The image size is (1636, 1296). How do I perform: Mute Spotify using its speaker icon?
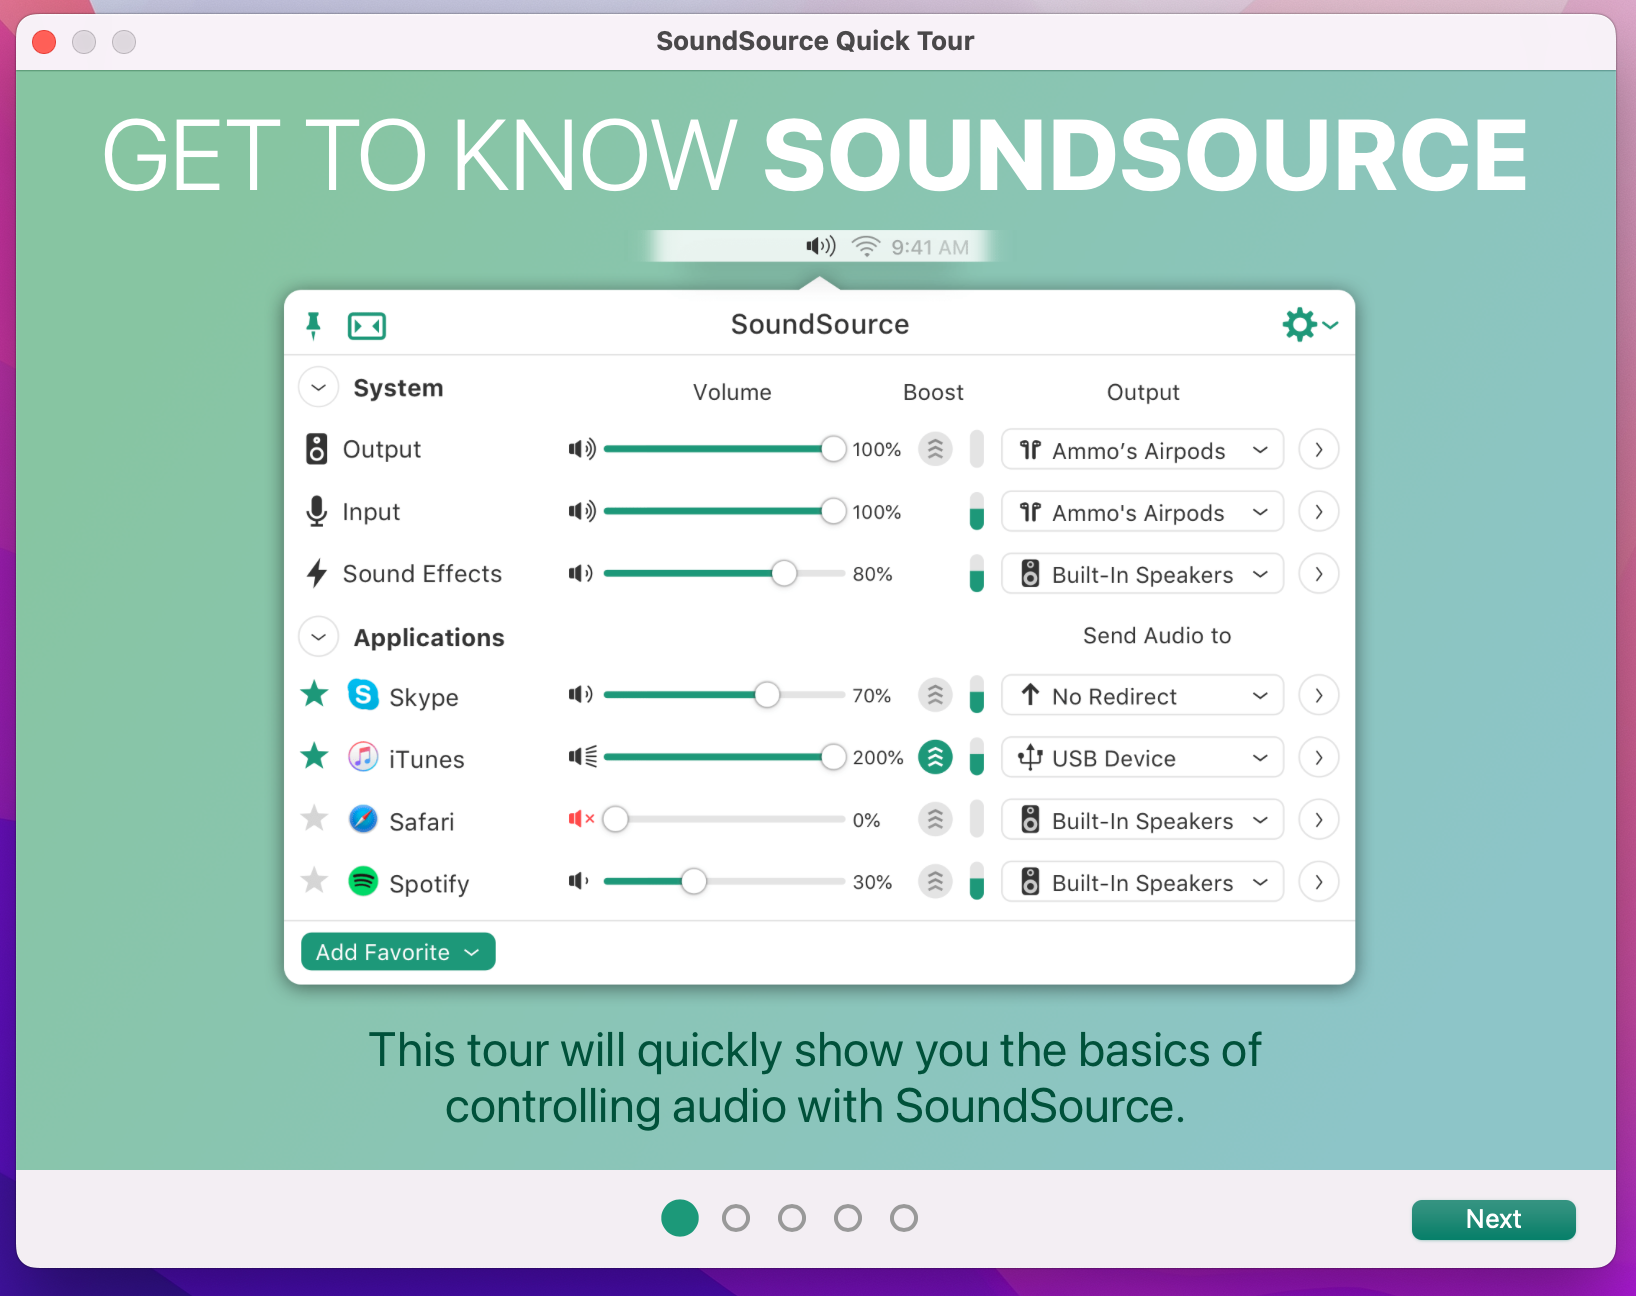click(579, 881)
